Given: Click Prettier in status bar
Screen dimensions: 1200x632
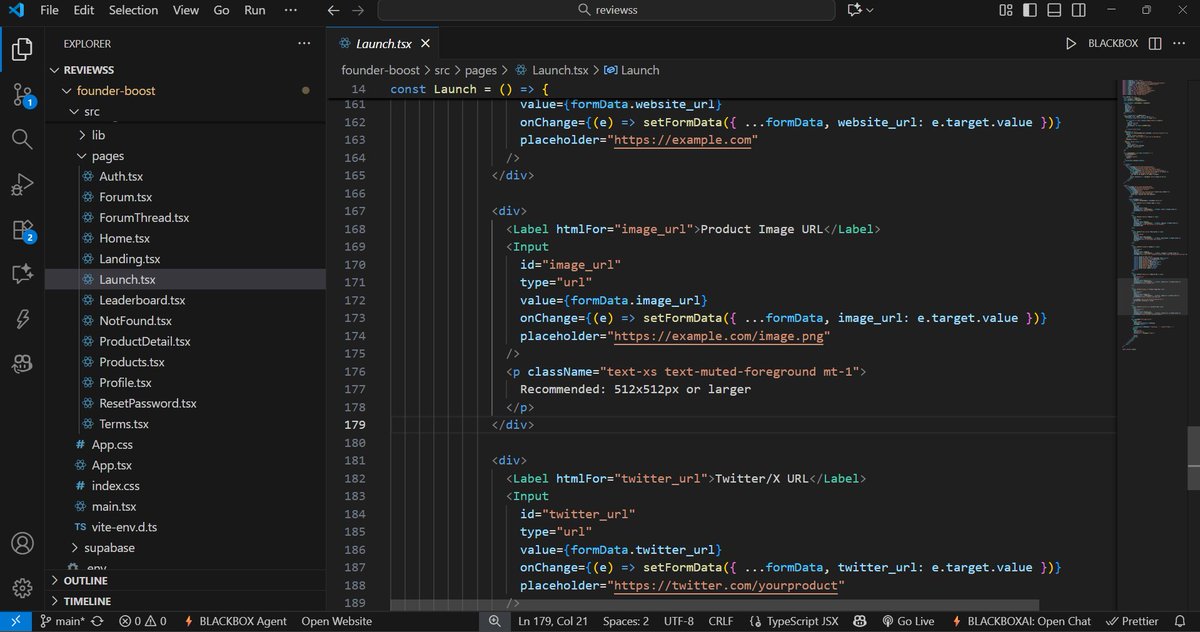Looking at the screenshot, I should point(1133,621).
